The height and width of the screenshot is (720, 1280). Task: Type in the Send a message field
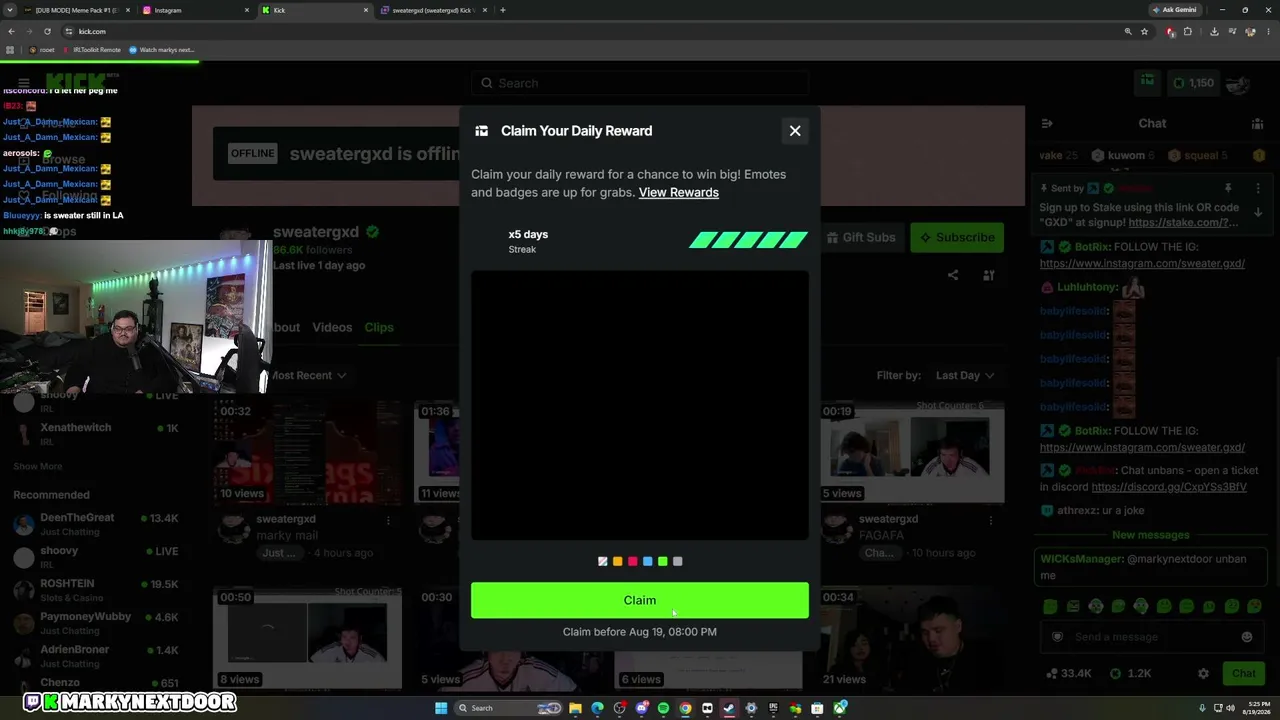[1150, 637]
